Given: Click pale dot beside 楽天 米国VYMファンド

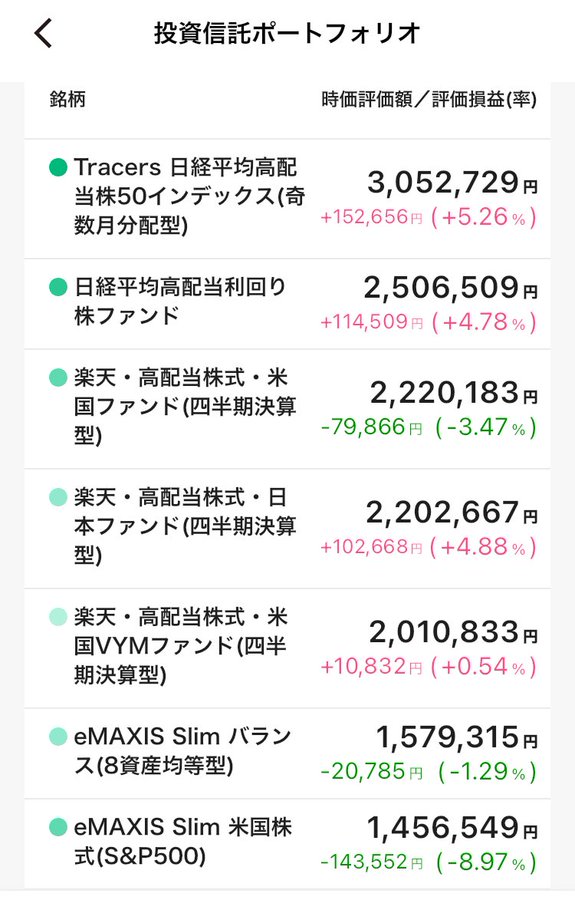Looking at the screenshot, I should [58, 617].
